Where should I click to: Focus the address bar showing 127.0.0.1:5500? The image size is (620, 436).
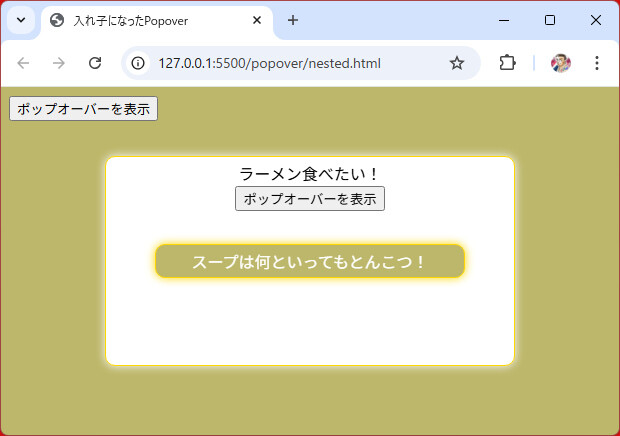(290, 63)
